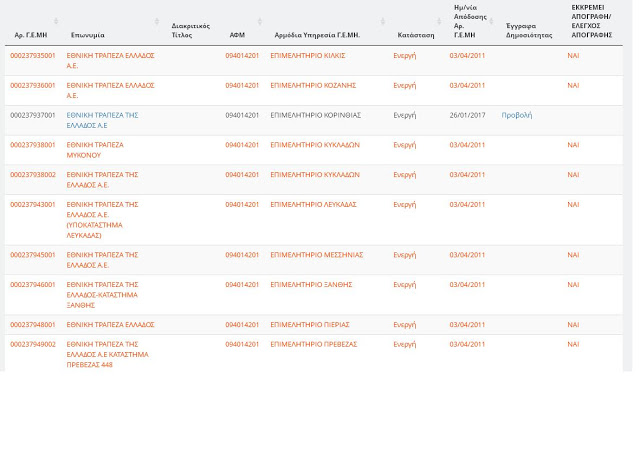Open registry number 000237945001
This screenshot has height=462, width=640.
click(x=33, y=255)
